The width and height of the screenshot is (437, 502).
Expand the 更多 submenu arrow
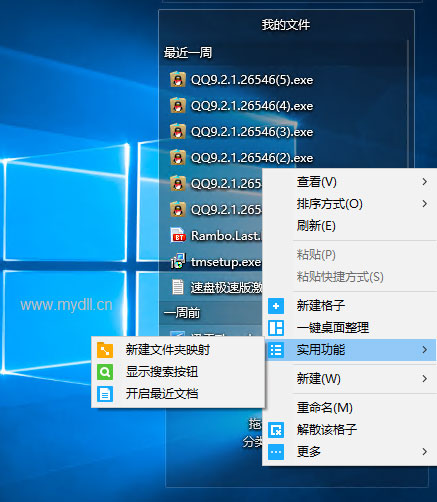424,452
